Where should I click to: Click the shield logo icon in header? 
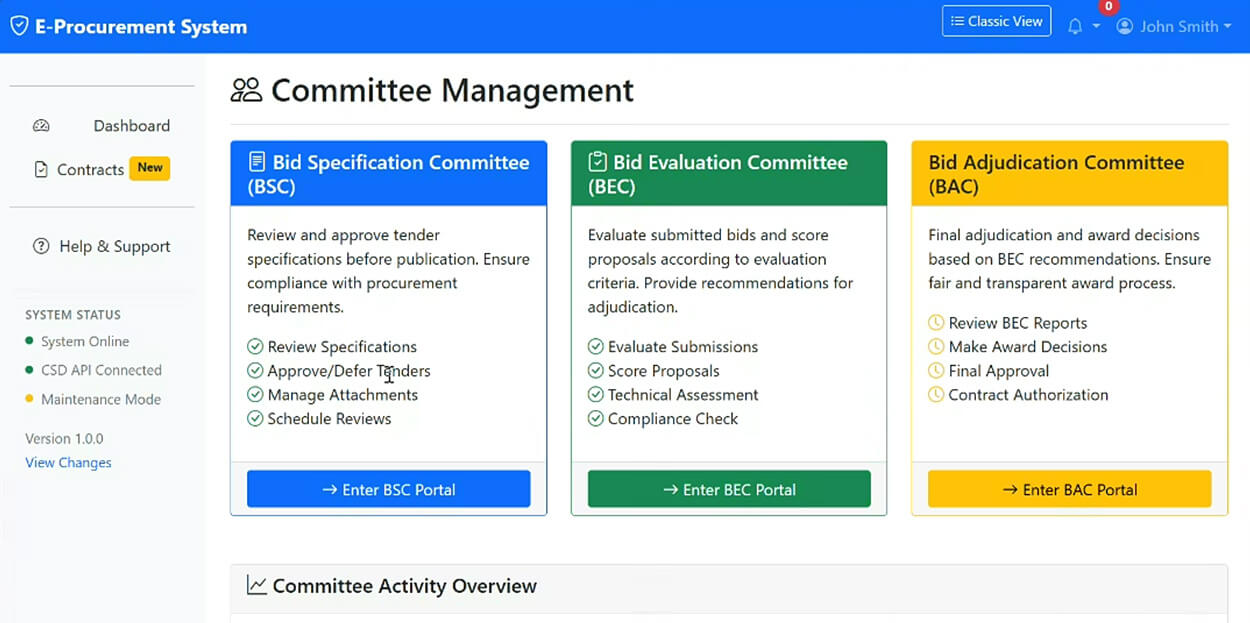pyautogui.click(x=19, y=27)
